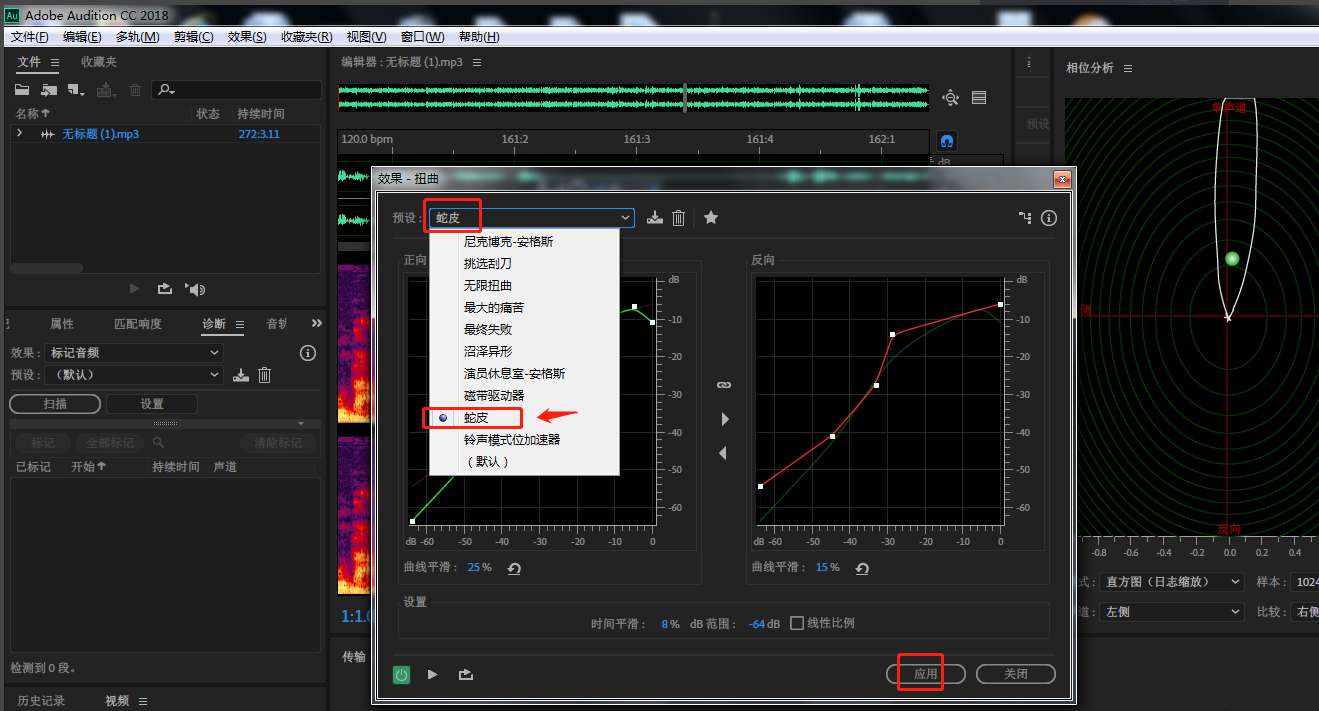Disable the effect with the green power toggle

pos(400,674)
